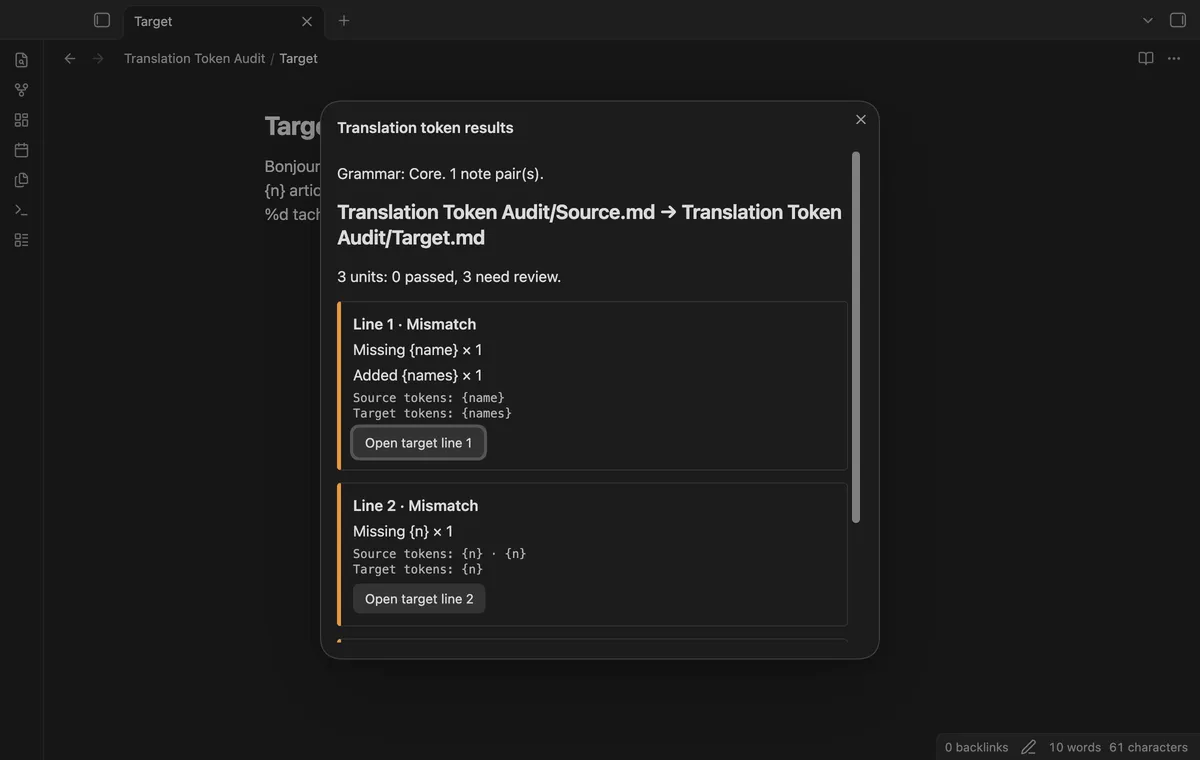This screenshot has width=1200, height=760.
Task: Add a new tab
Action: tap(344, 20)
